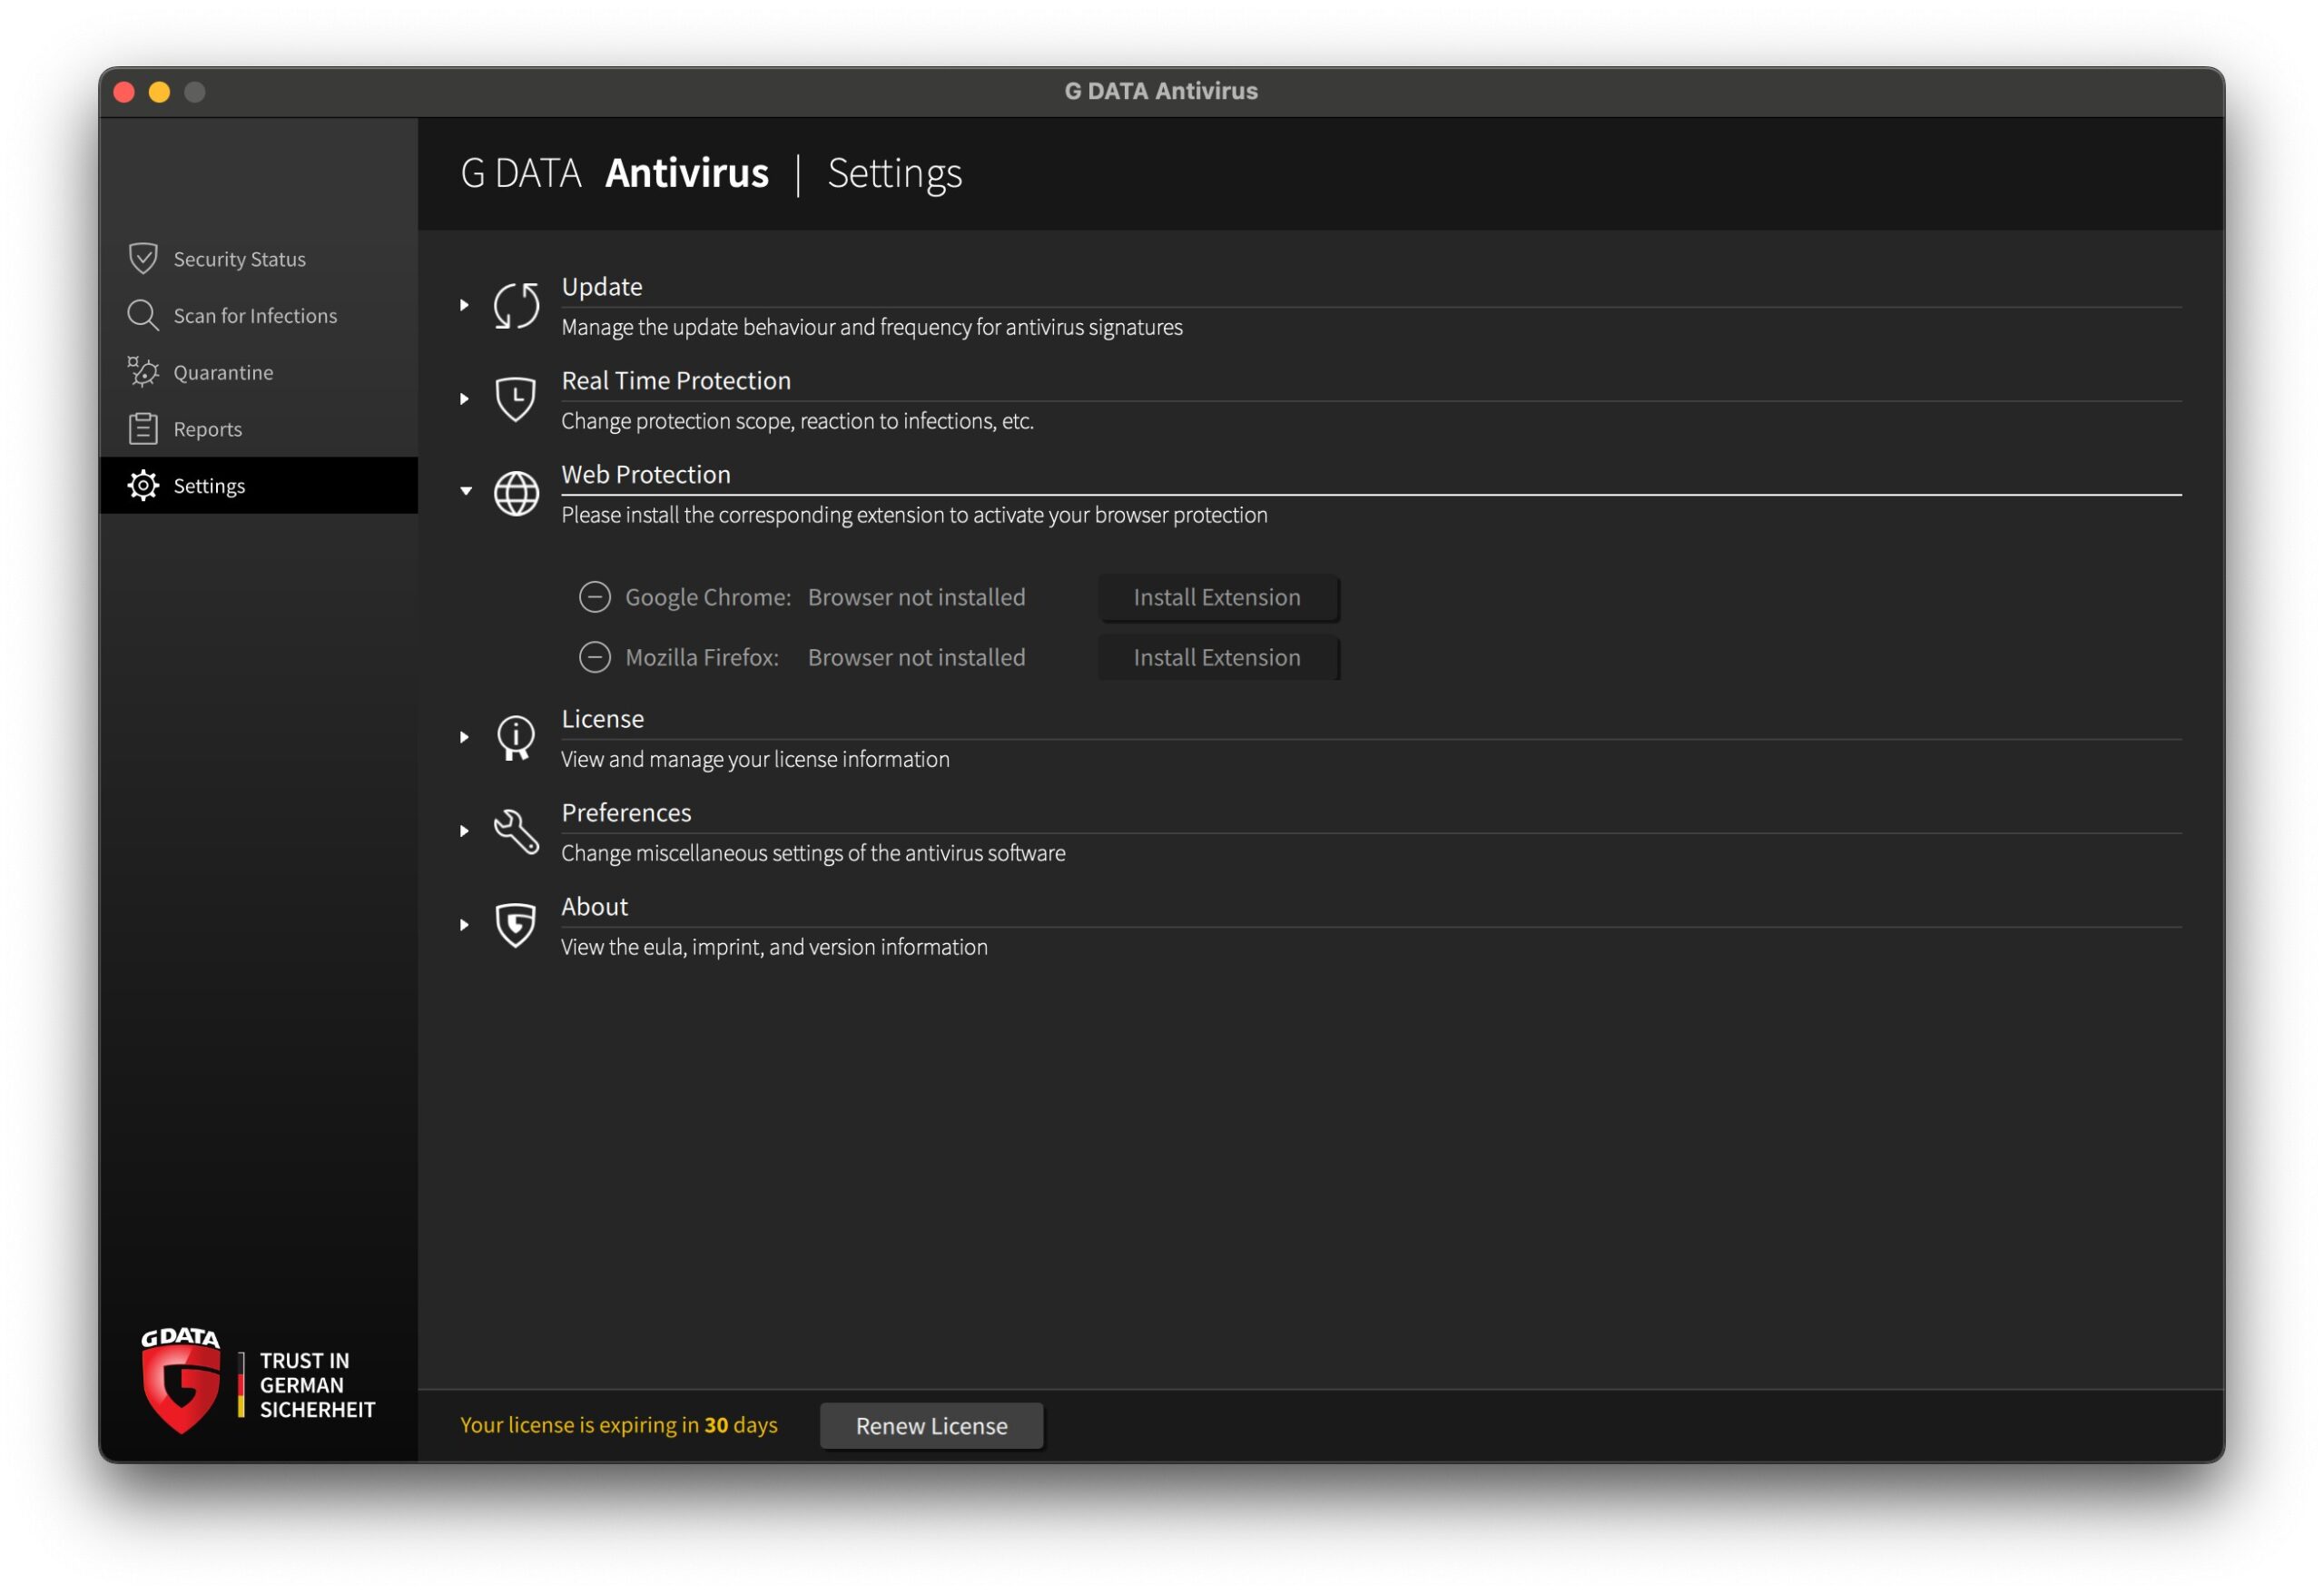The image size is (2324, 1594).
Task: Click the 'TRUST IN GERMAN SICHERHEIT' slogan
Action: pos(317,1386)
